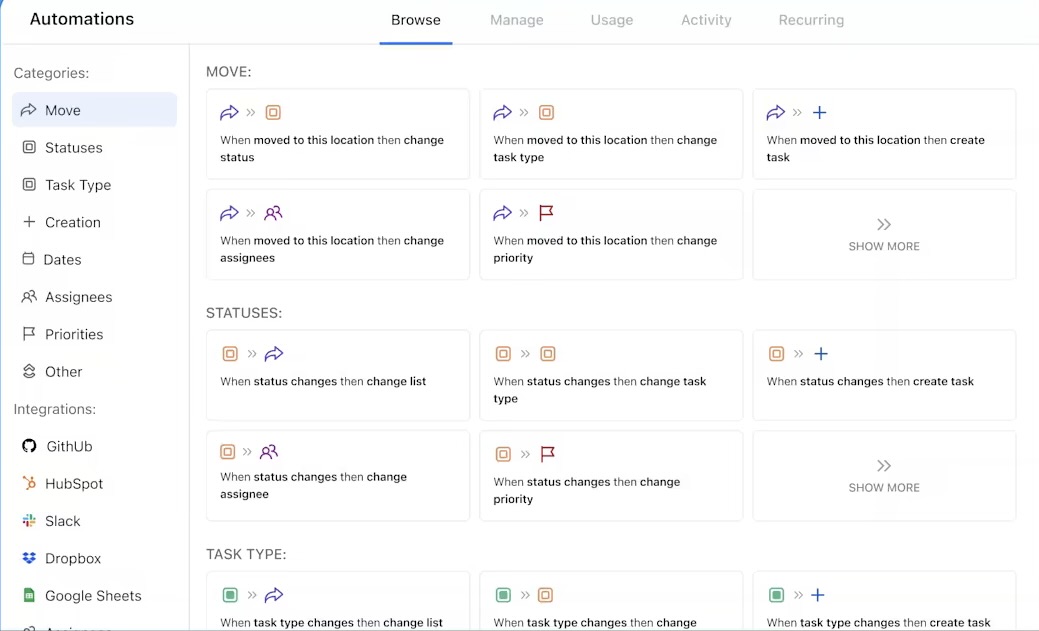Open the Recurring tab

click(x=811, y=20)
